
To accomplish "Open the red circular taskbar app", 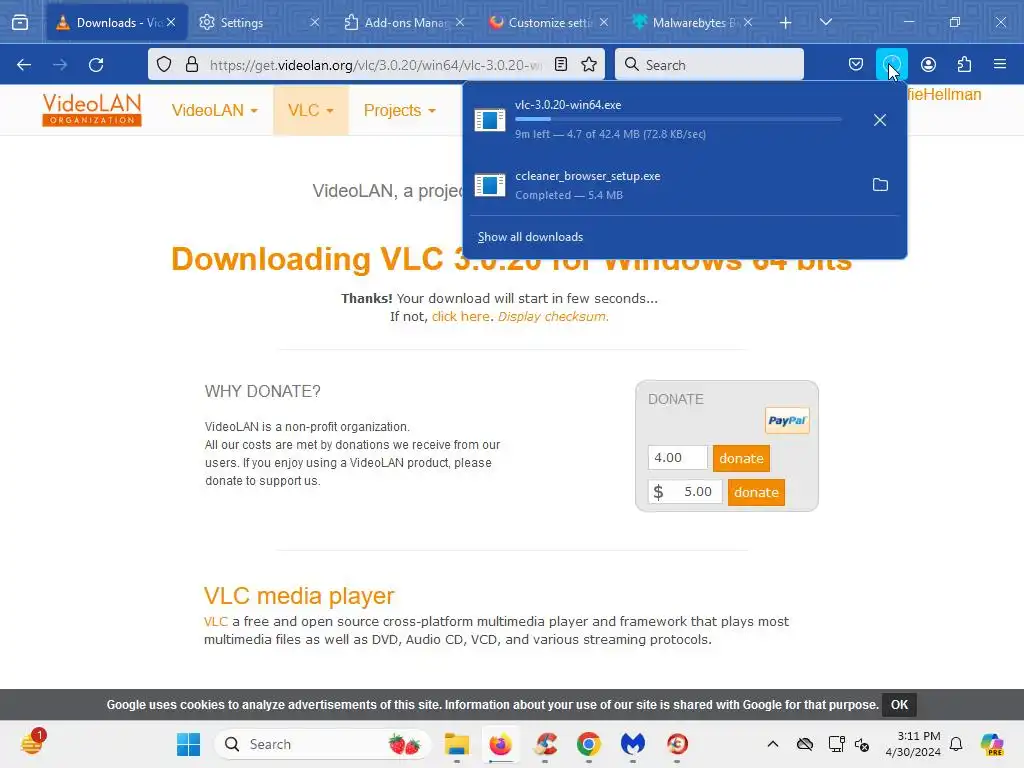I will pos(677,744).
